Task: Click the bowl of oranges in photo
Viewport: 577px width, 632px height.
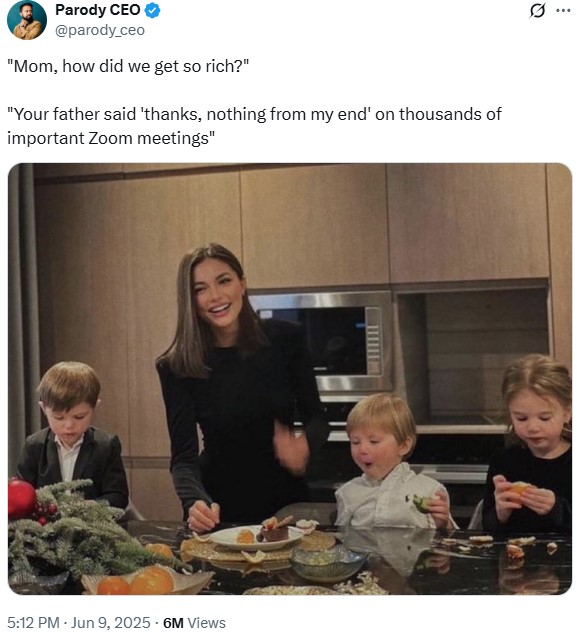Action: [147, 581]
